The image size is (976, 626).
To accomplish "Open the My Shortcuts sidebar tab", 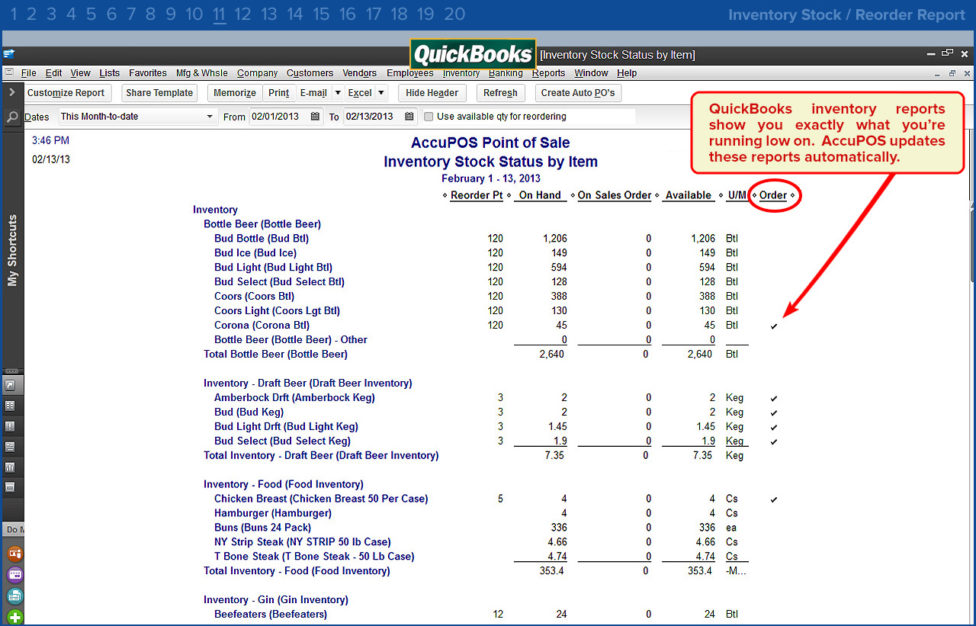I will click(x=12, y=250).
